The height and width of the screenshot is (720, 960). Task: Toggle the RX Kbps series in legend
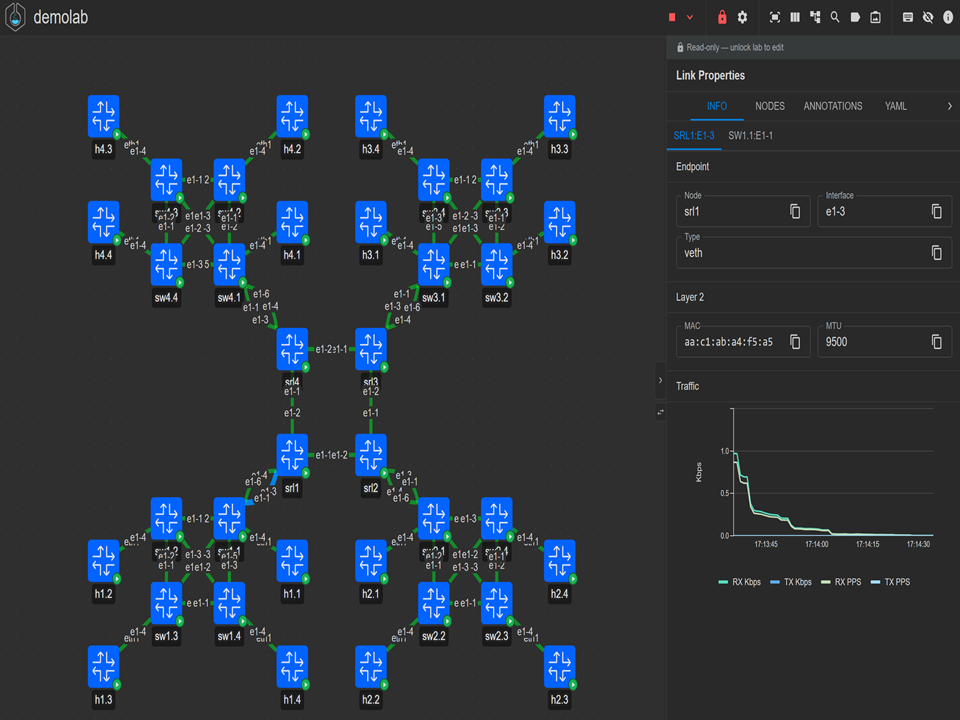740,582
